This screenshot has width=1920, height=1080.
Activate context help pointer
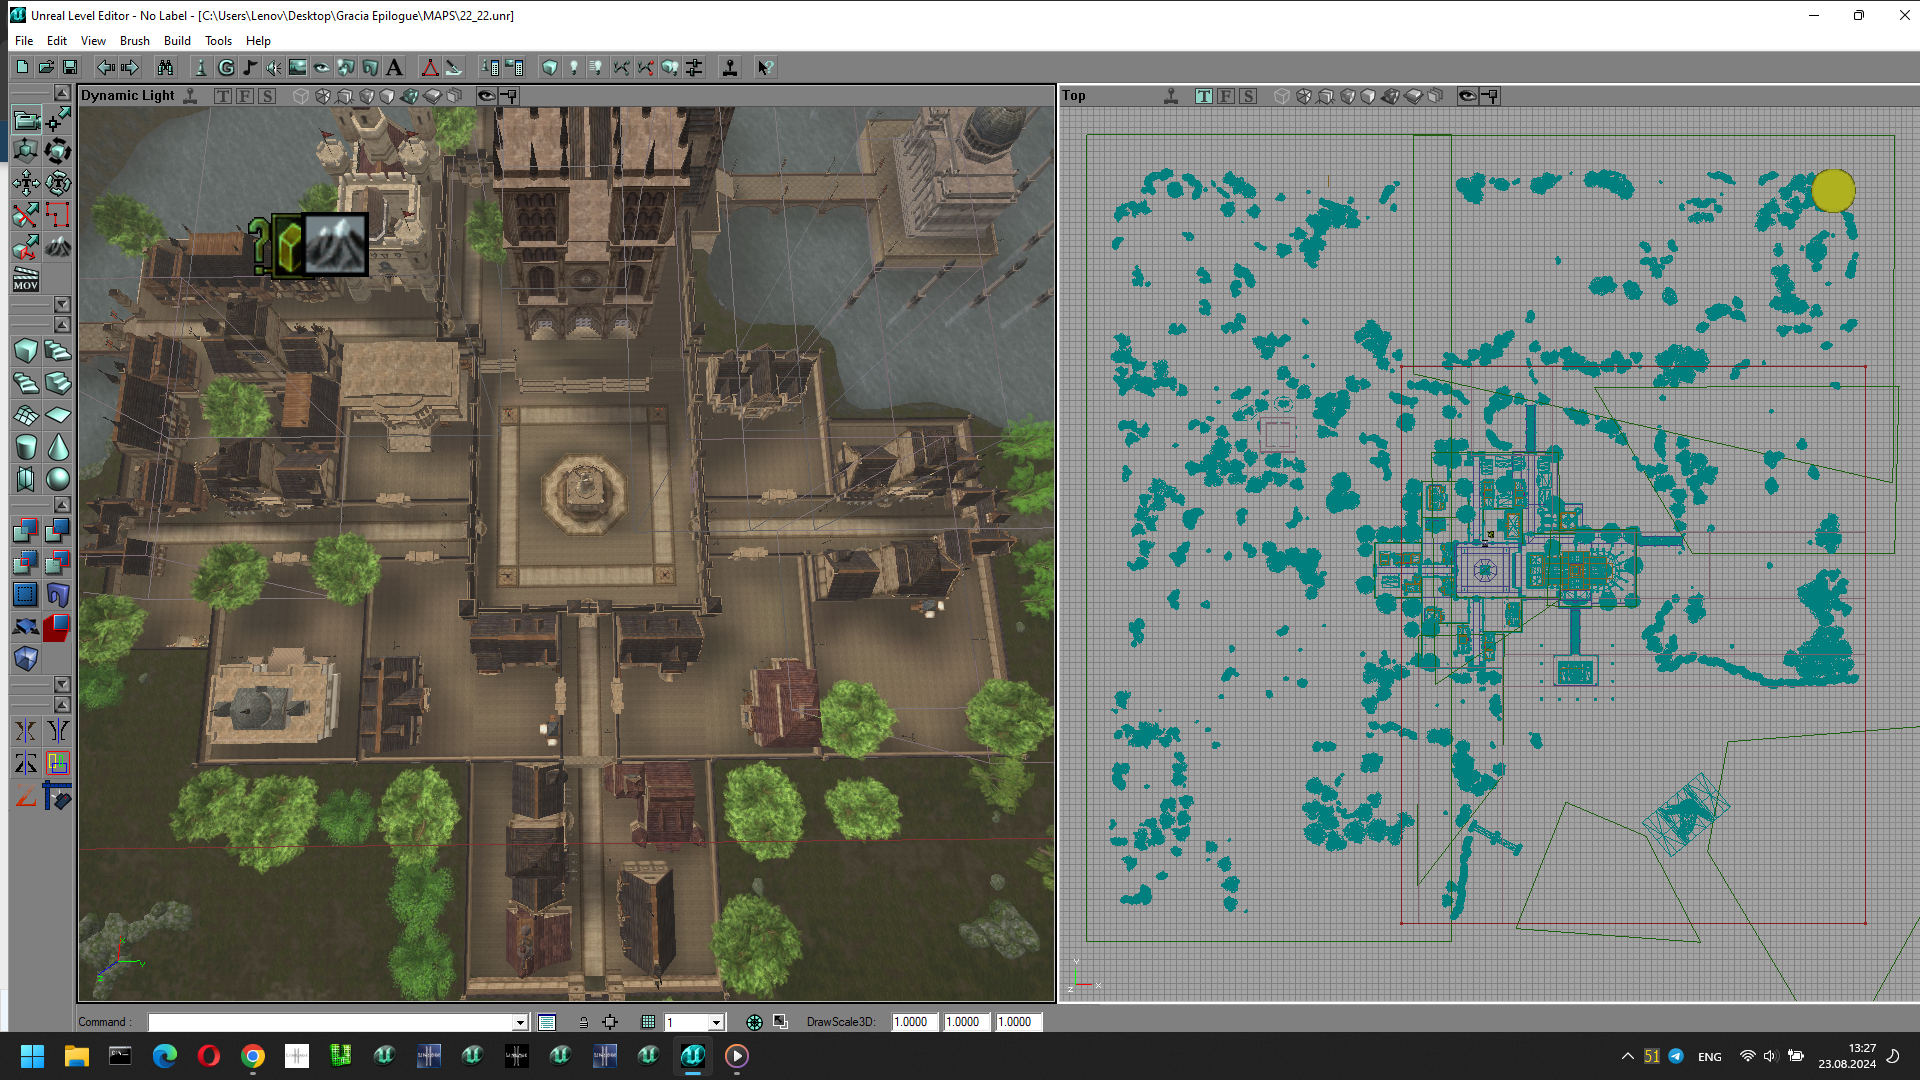pos(765,67)
